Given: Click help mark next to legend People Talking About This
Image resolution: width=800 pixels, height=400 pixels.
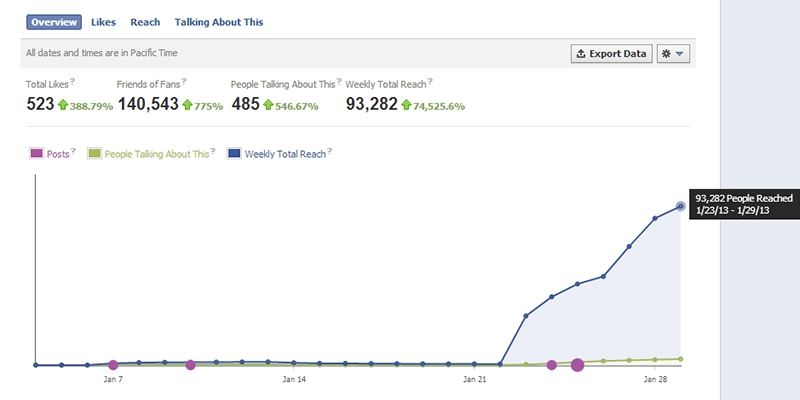Looking at the screenshot, I should tap(213, 151).
